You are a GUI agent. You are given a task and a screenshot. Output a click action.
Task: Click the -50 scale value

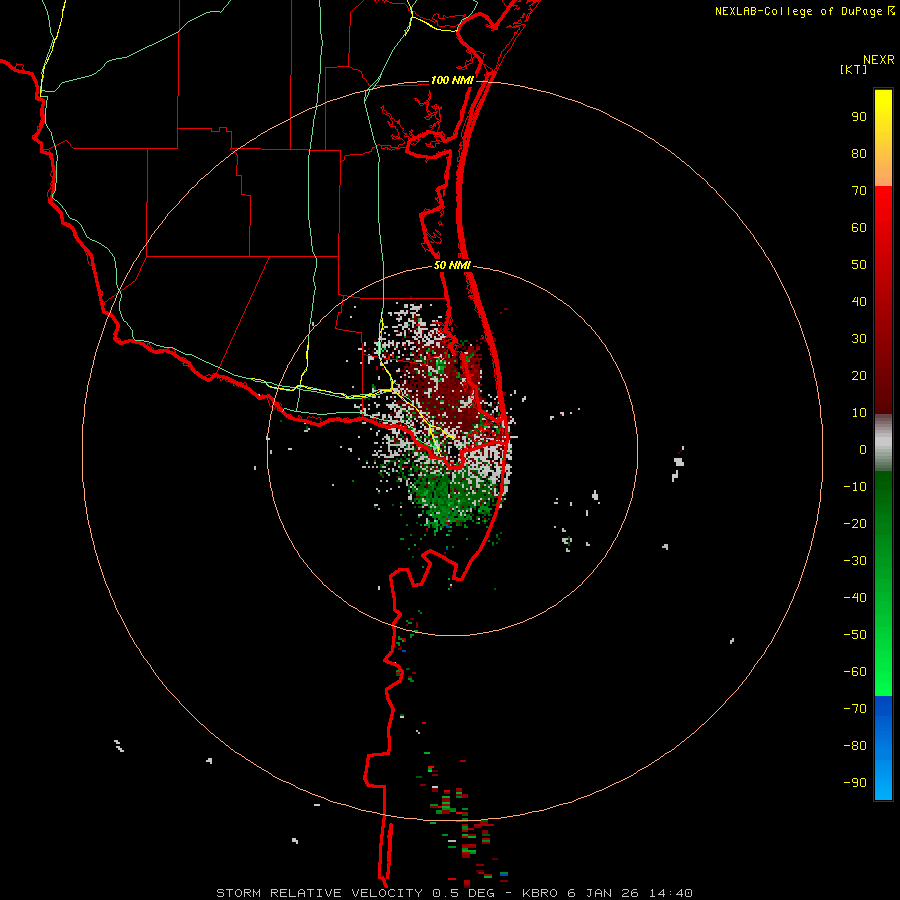pyautogui.click(x=855, y=635)
